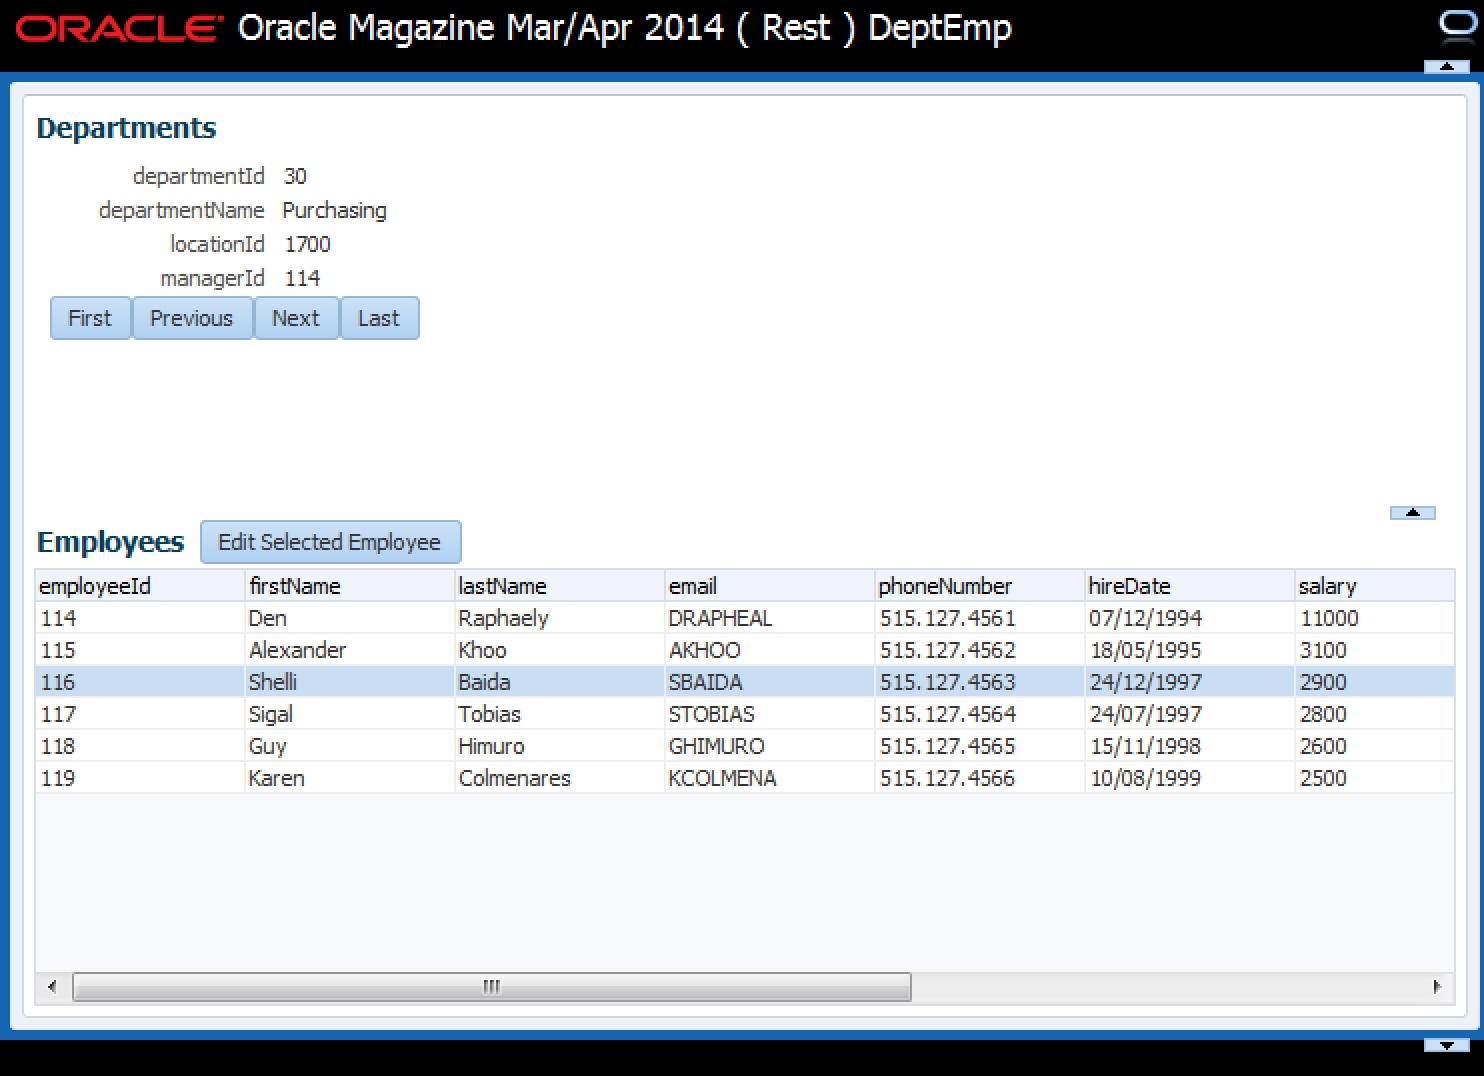Jump to the Last department

[379, 318]
